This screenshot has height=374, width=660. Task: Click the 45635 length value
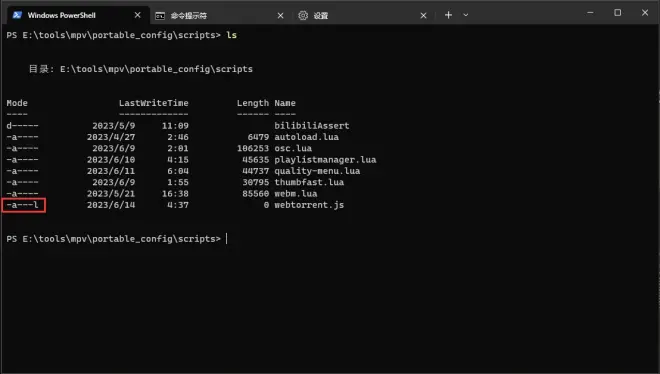pyautogui.click(x=255, y=160)
